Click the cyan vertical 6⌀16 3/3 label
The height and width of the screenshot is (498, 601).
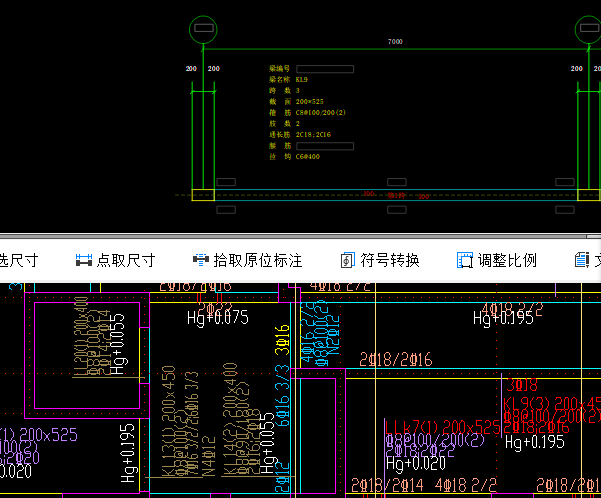pyautogui.click(x=282, y=396)
